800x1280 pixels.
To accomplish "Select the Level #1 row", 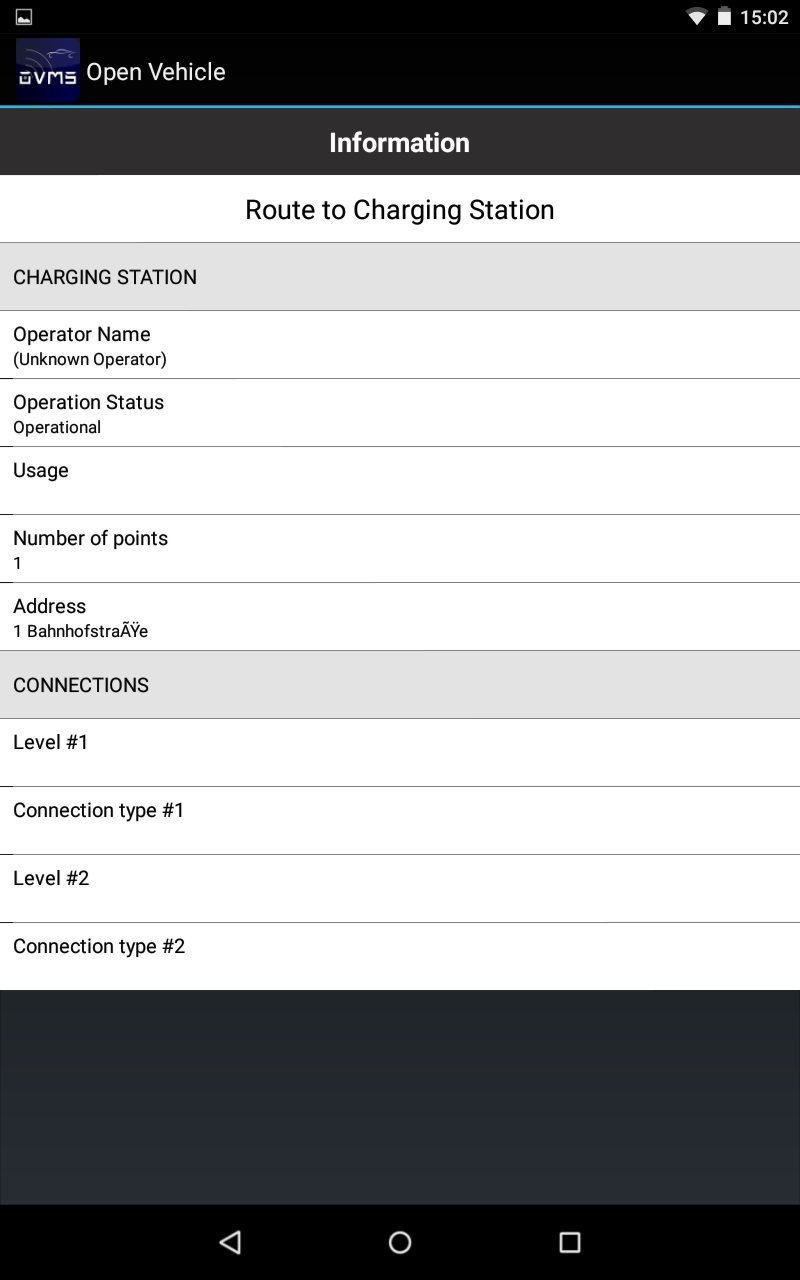I will pos(400,753).
